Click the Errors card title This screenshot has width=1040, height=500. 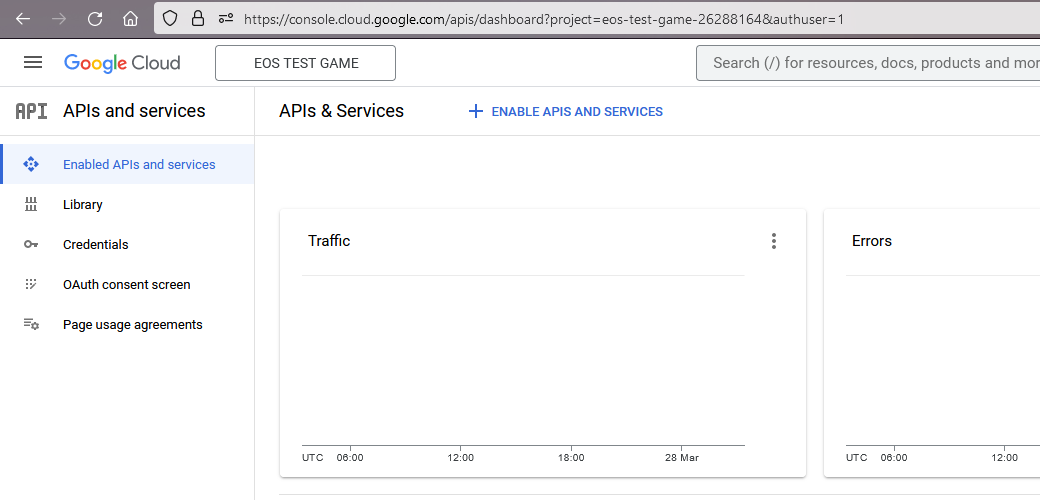coord(872,241)
